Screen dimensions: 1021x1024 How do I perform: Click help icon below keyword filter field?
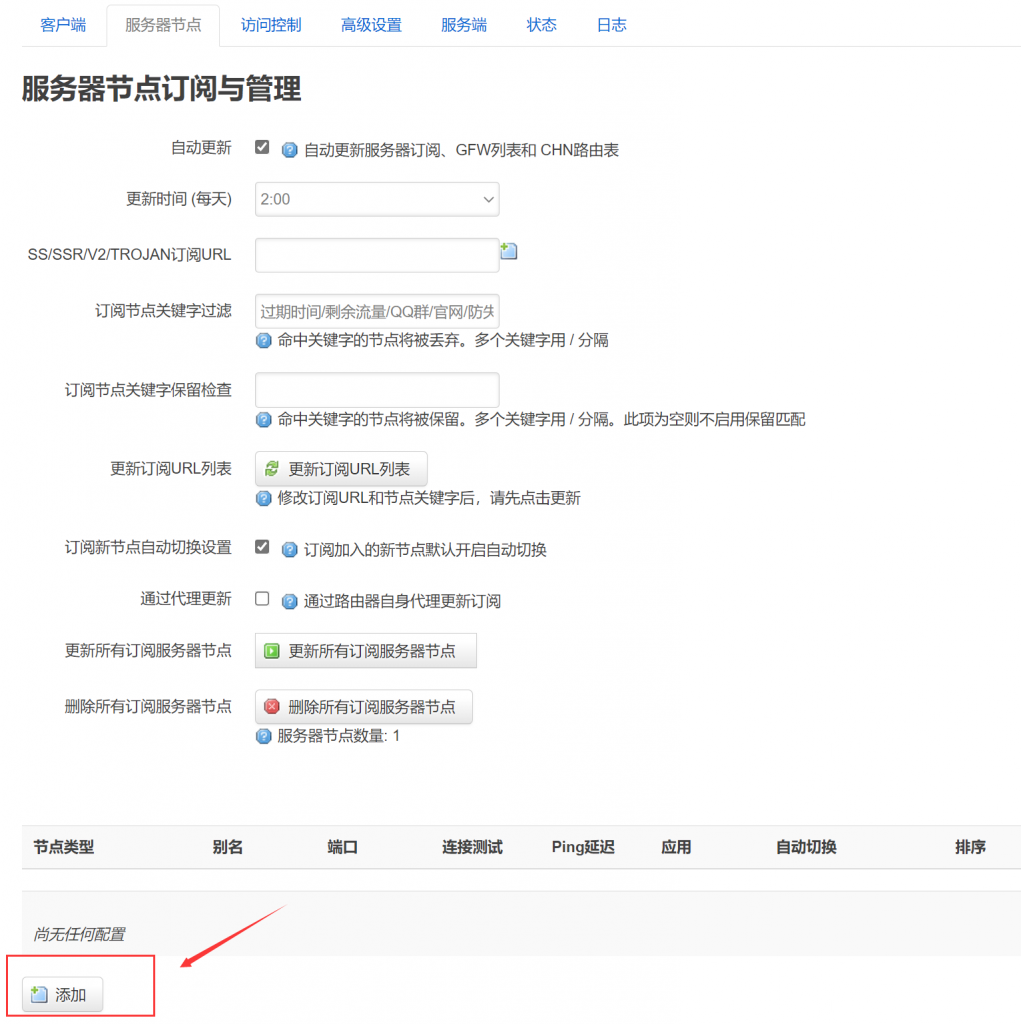click(264, 340)
